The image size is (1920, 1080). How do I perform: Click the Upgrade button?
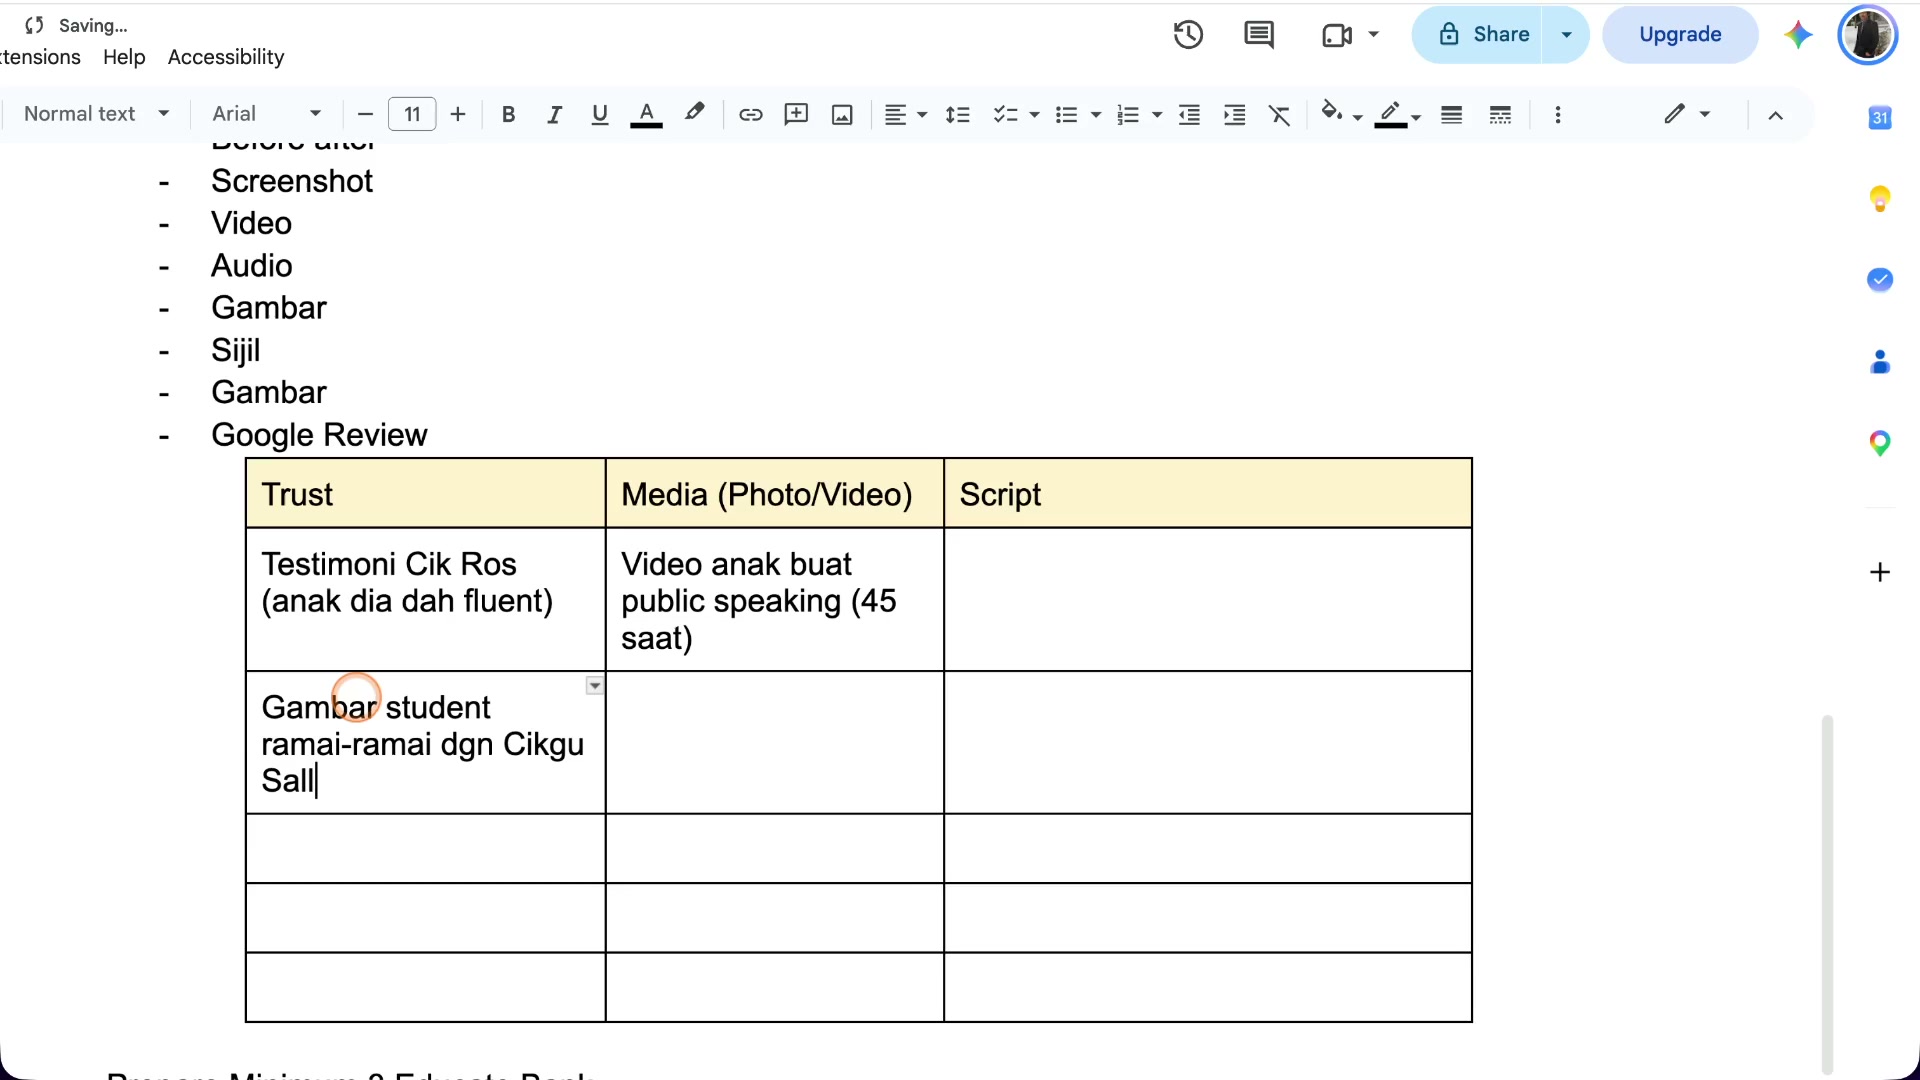point(1680,35)
